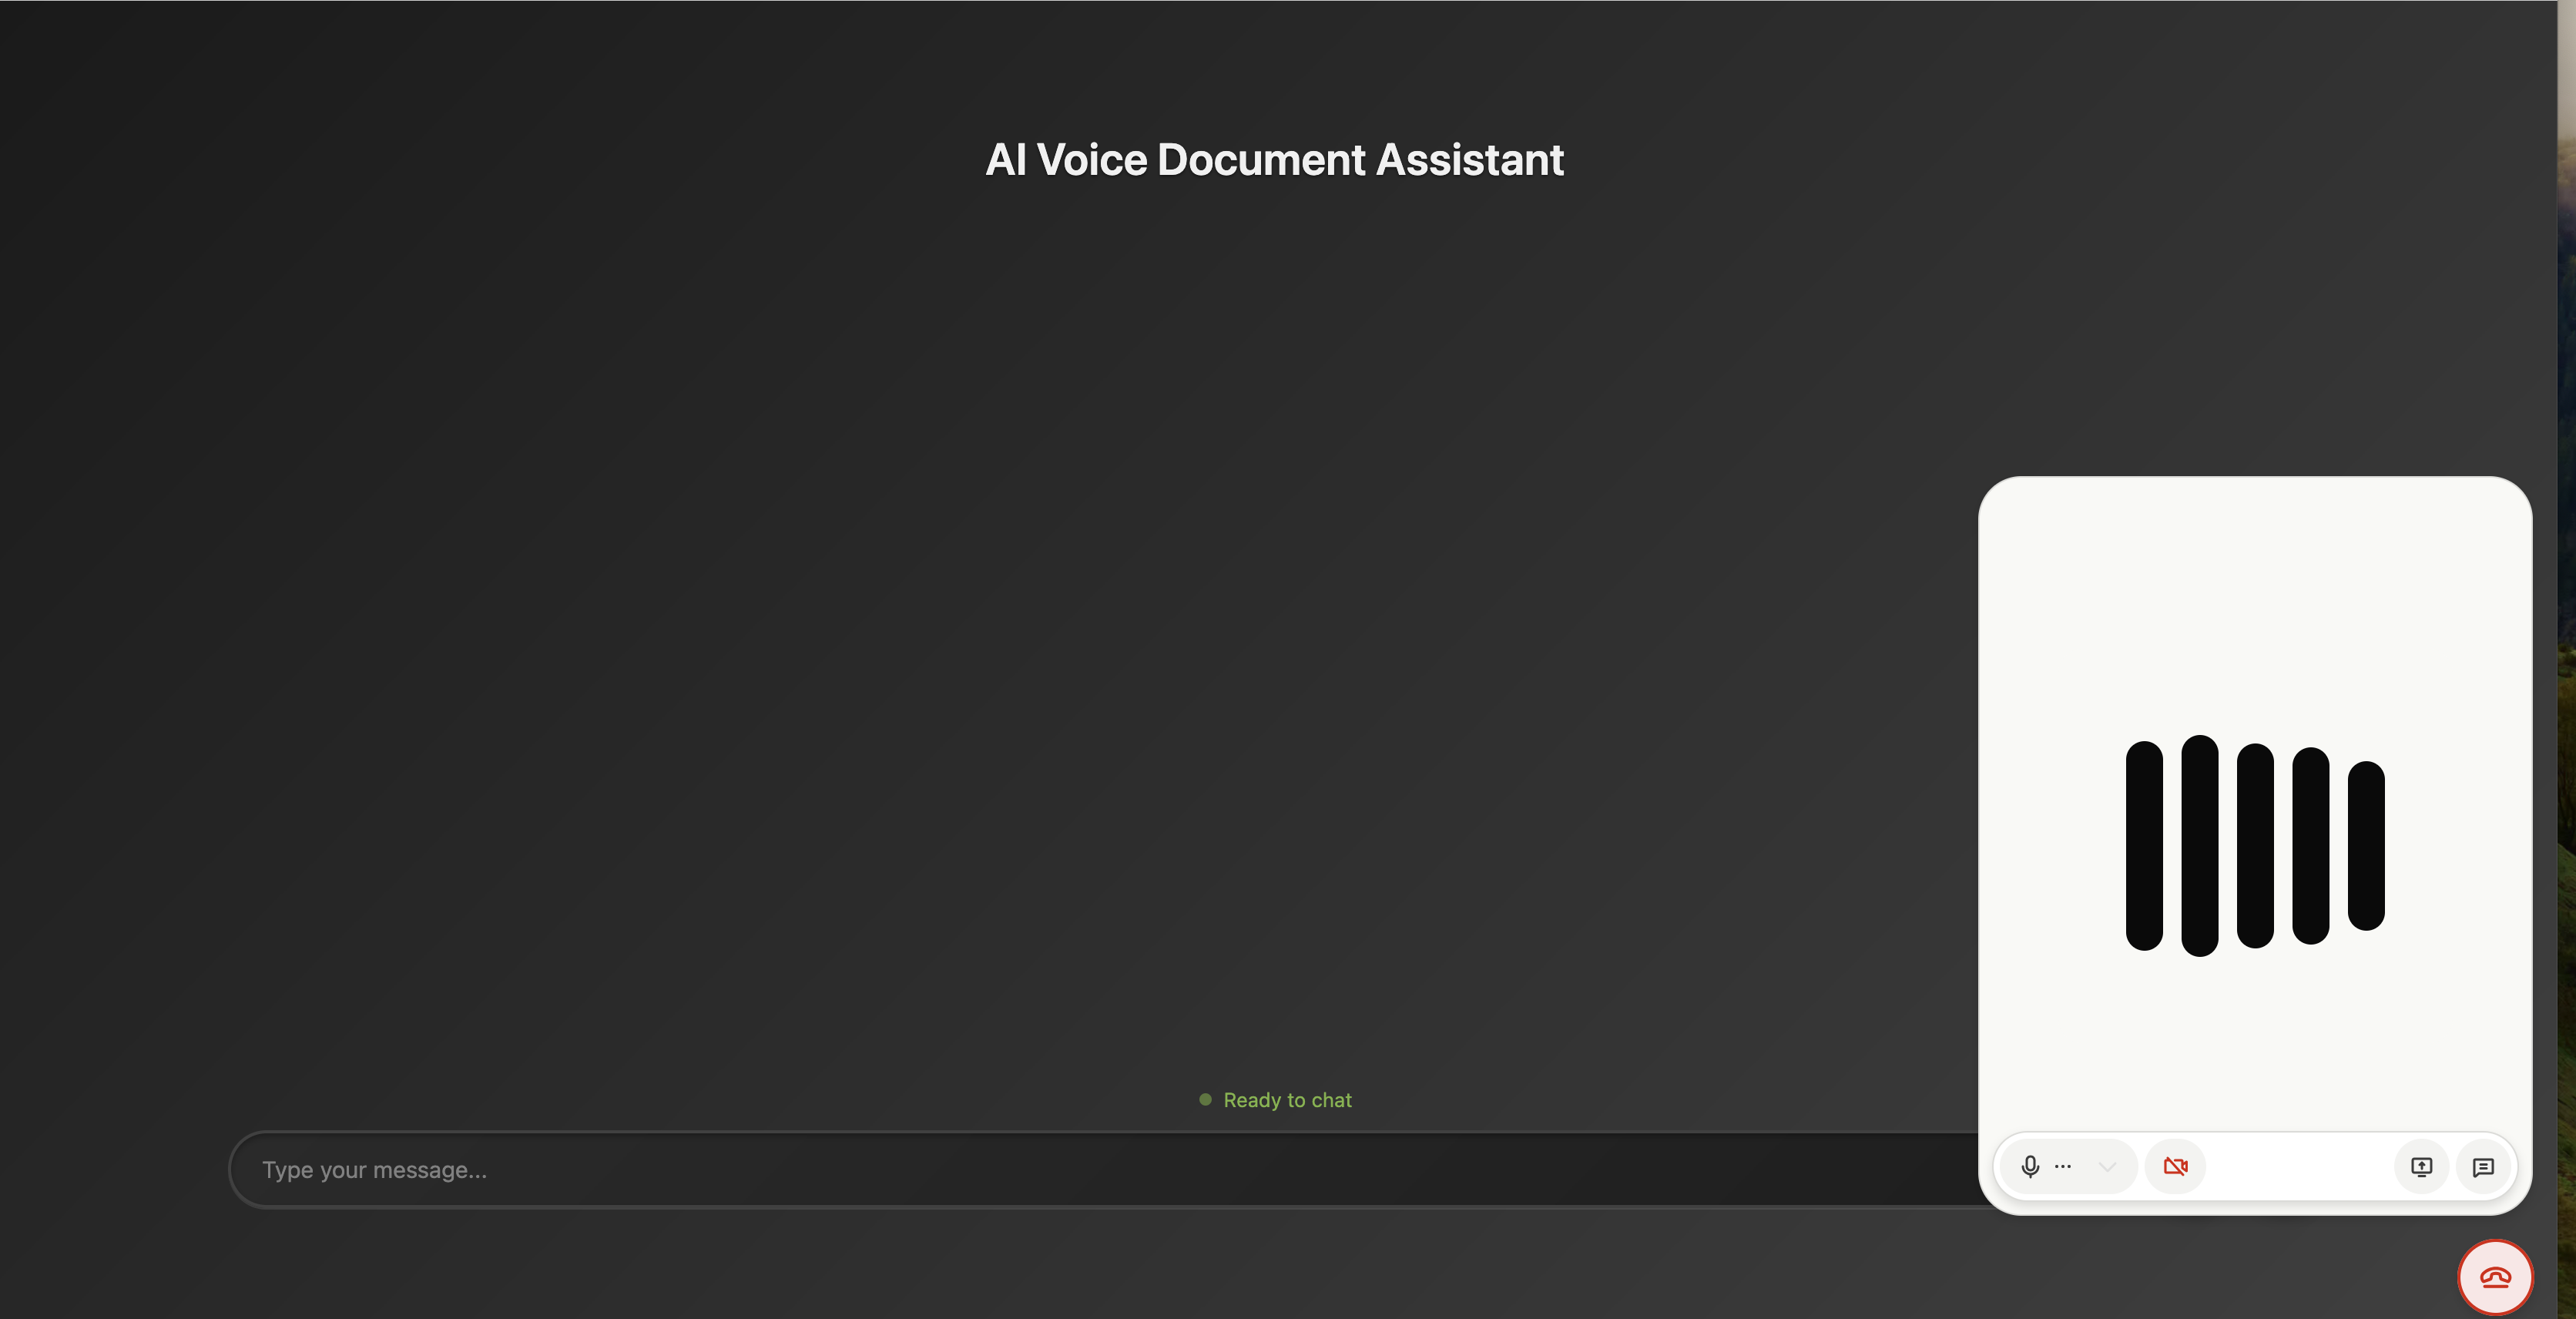Expand the microphone device chevron
2576x1319 pixels.
(x=2107, y=1166)
